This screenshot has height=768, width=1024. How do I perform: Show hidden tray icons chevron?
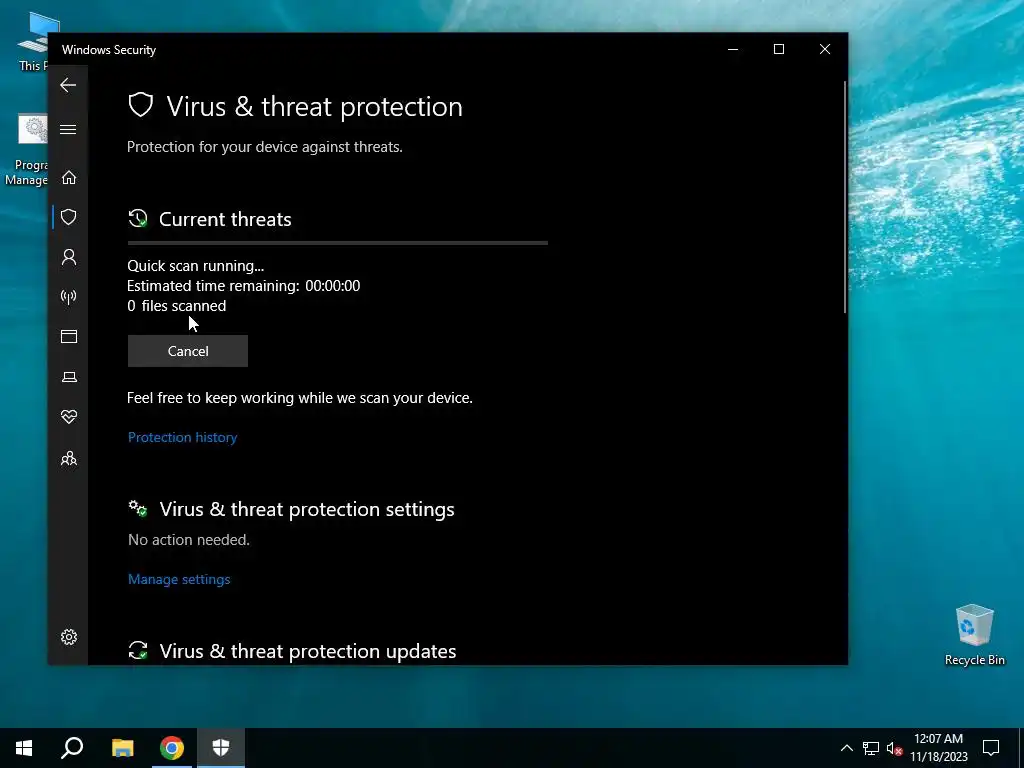click(846, 748)
